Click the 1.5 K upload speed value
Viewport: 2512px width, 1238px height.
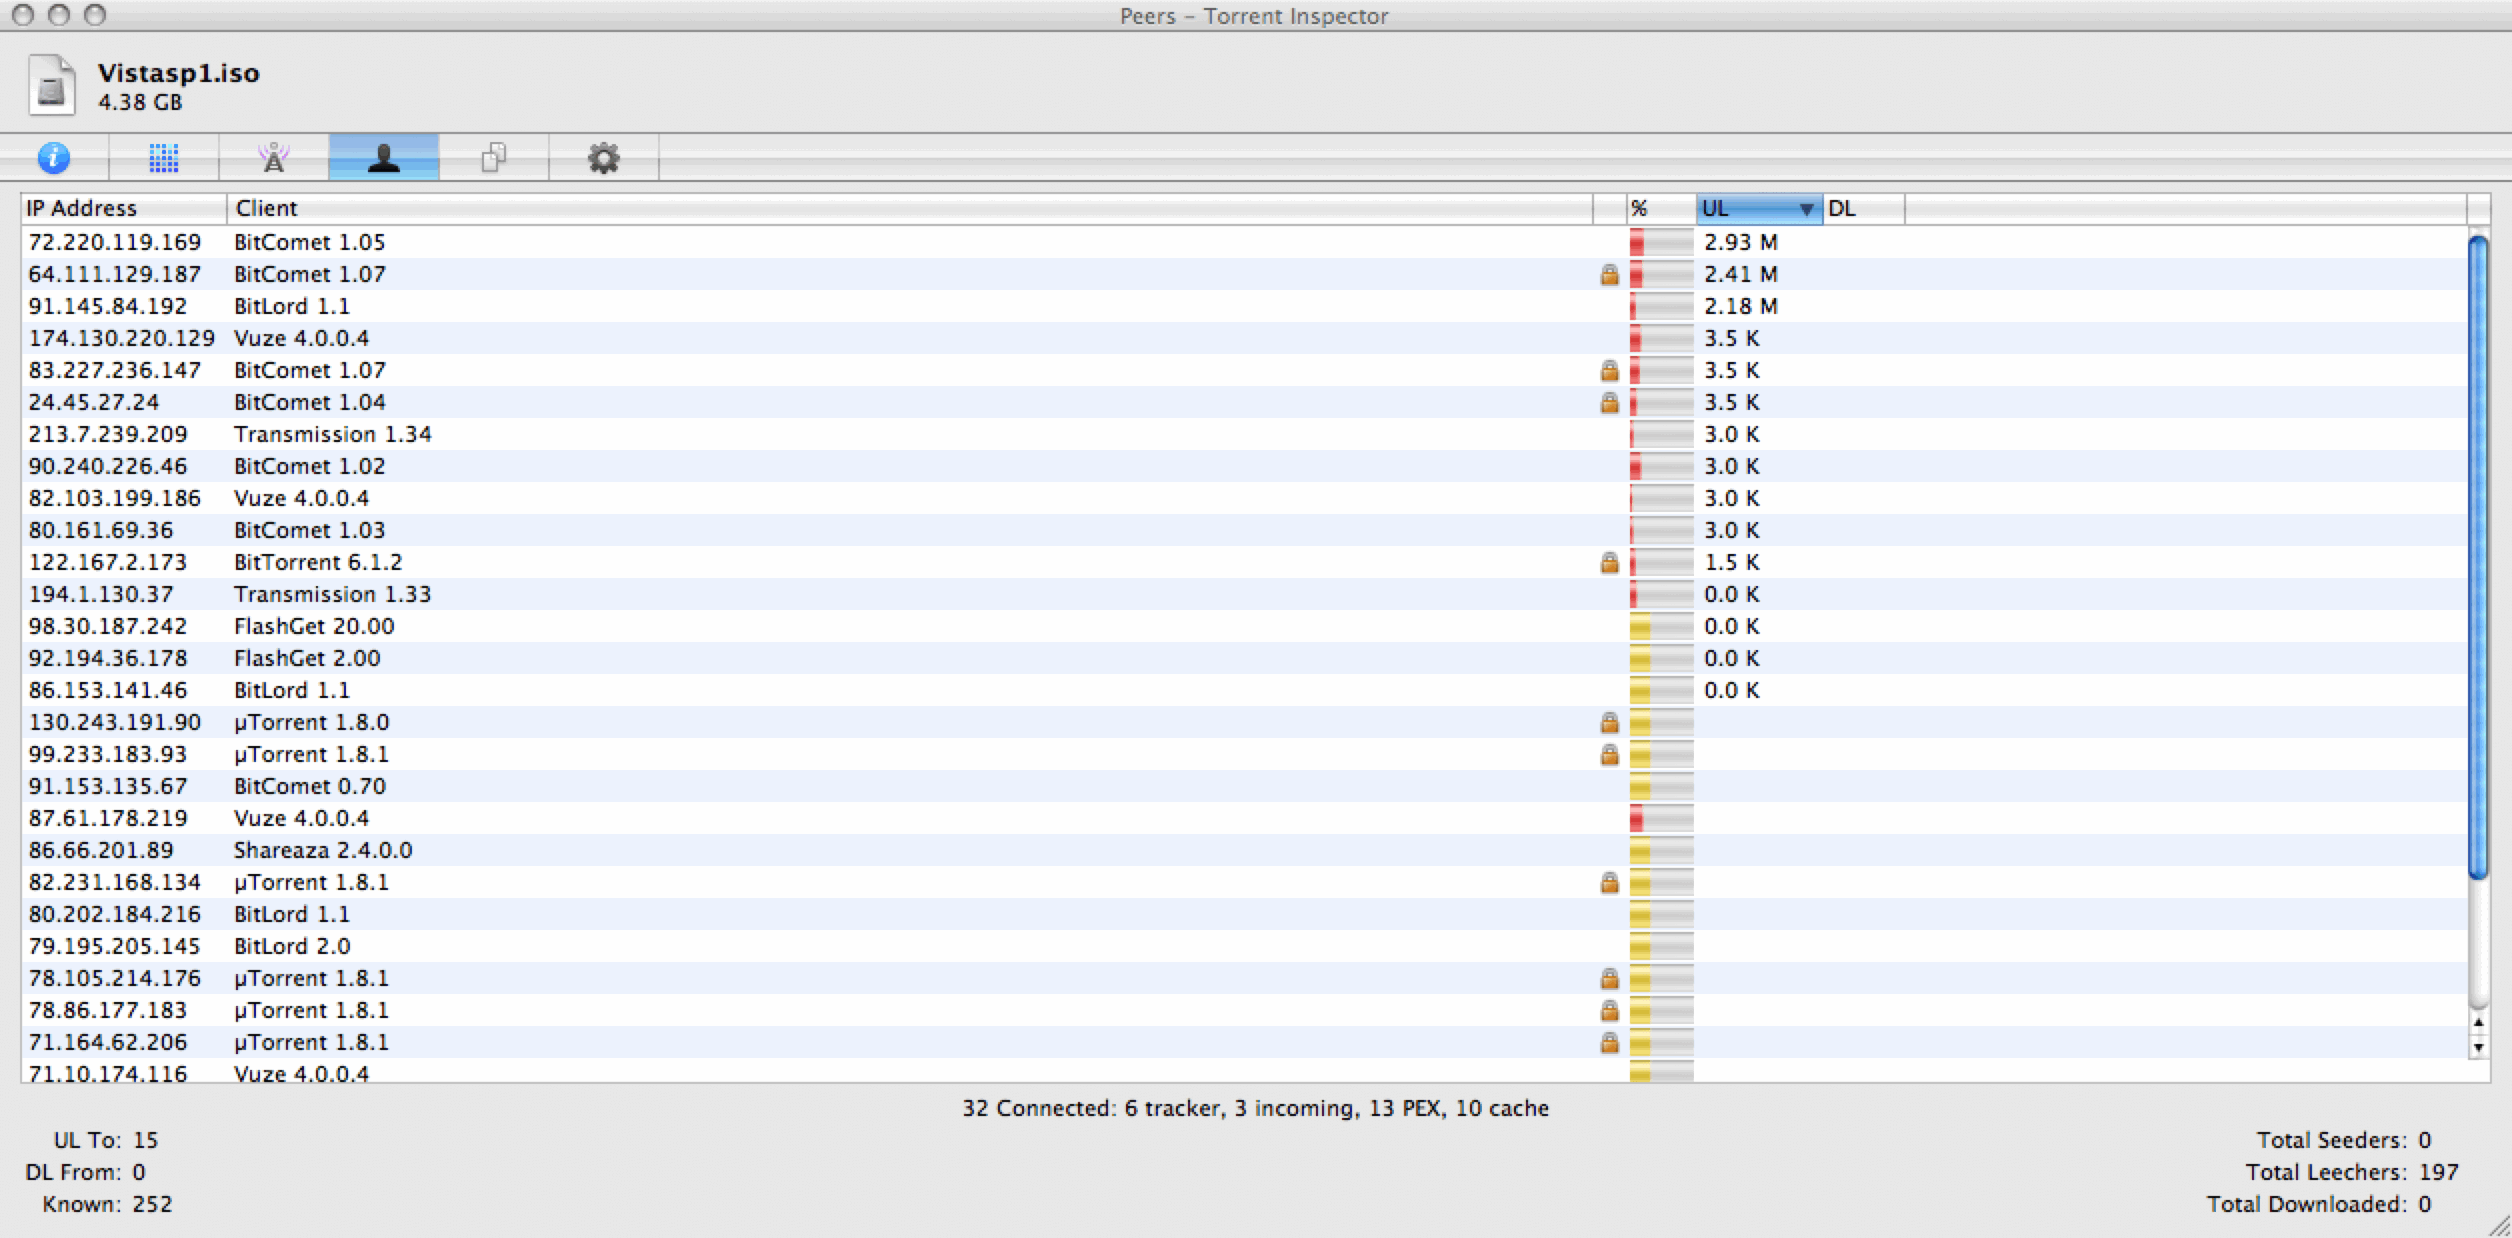(x=1732, y=562)
